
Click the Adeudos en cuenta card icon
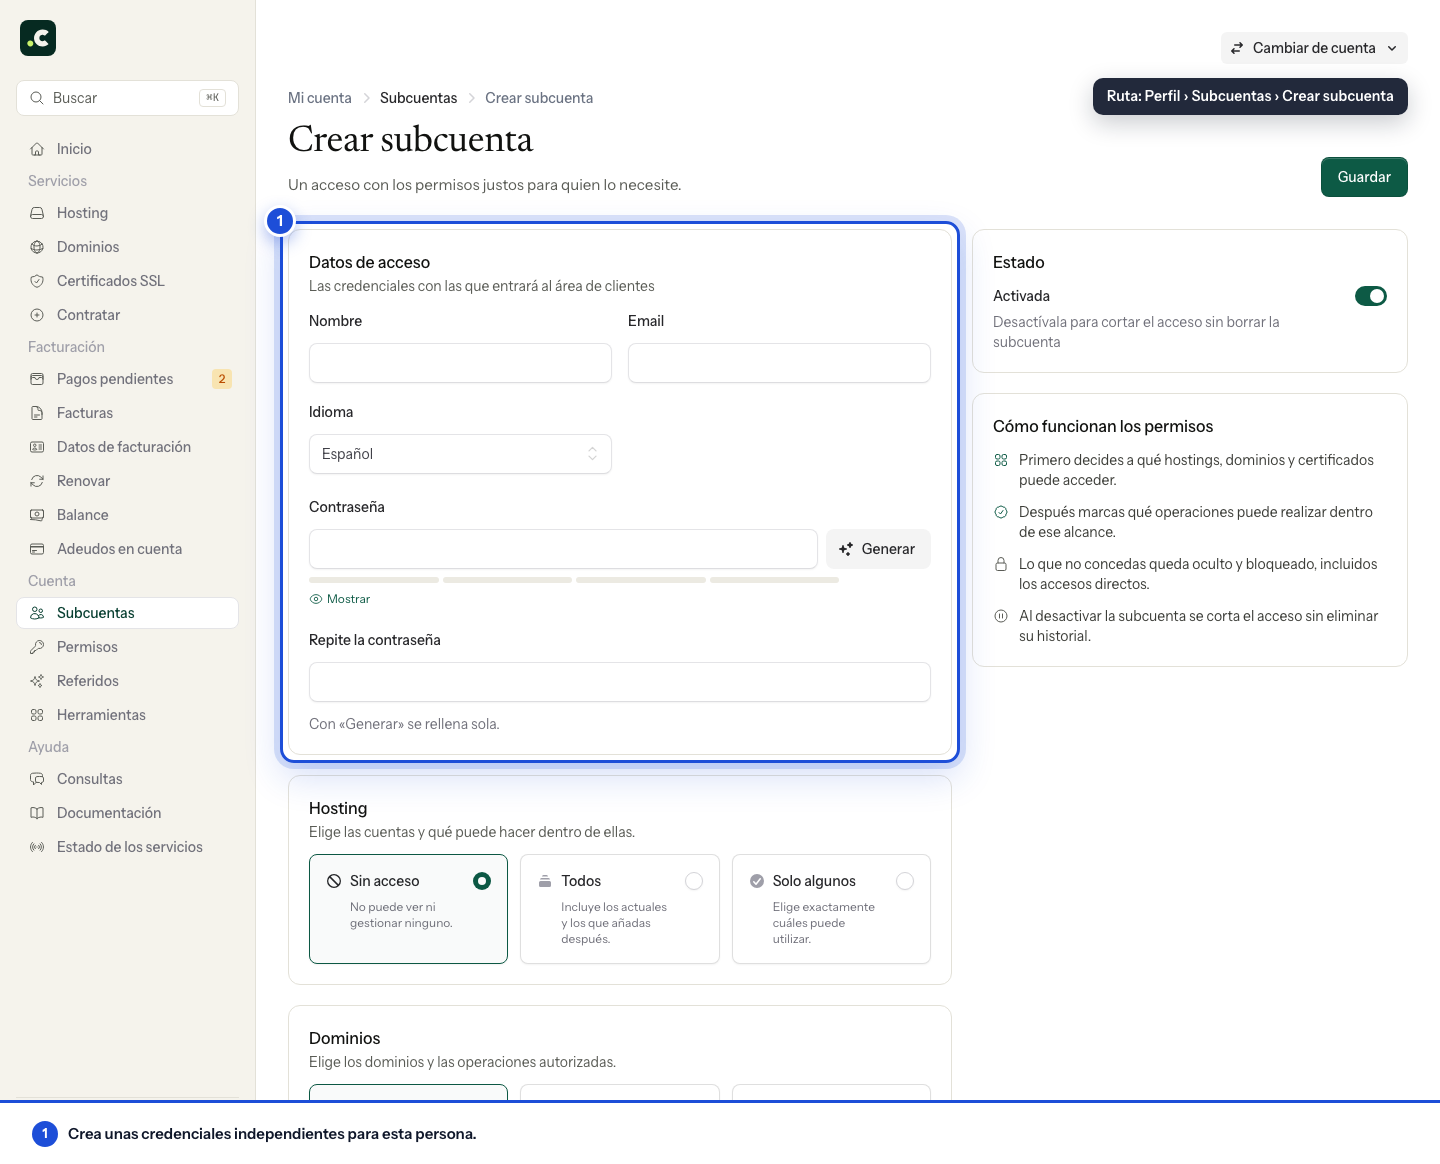point(37,549)
